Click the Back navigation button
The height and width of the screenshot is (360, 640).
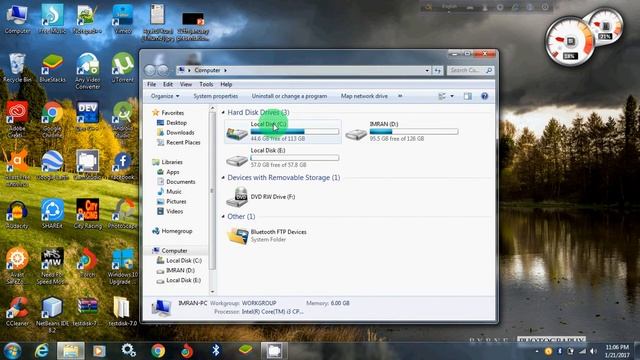(x=150, y=70)
